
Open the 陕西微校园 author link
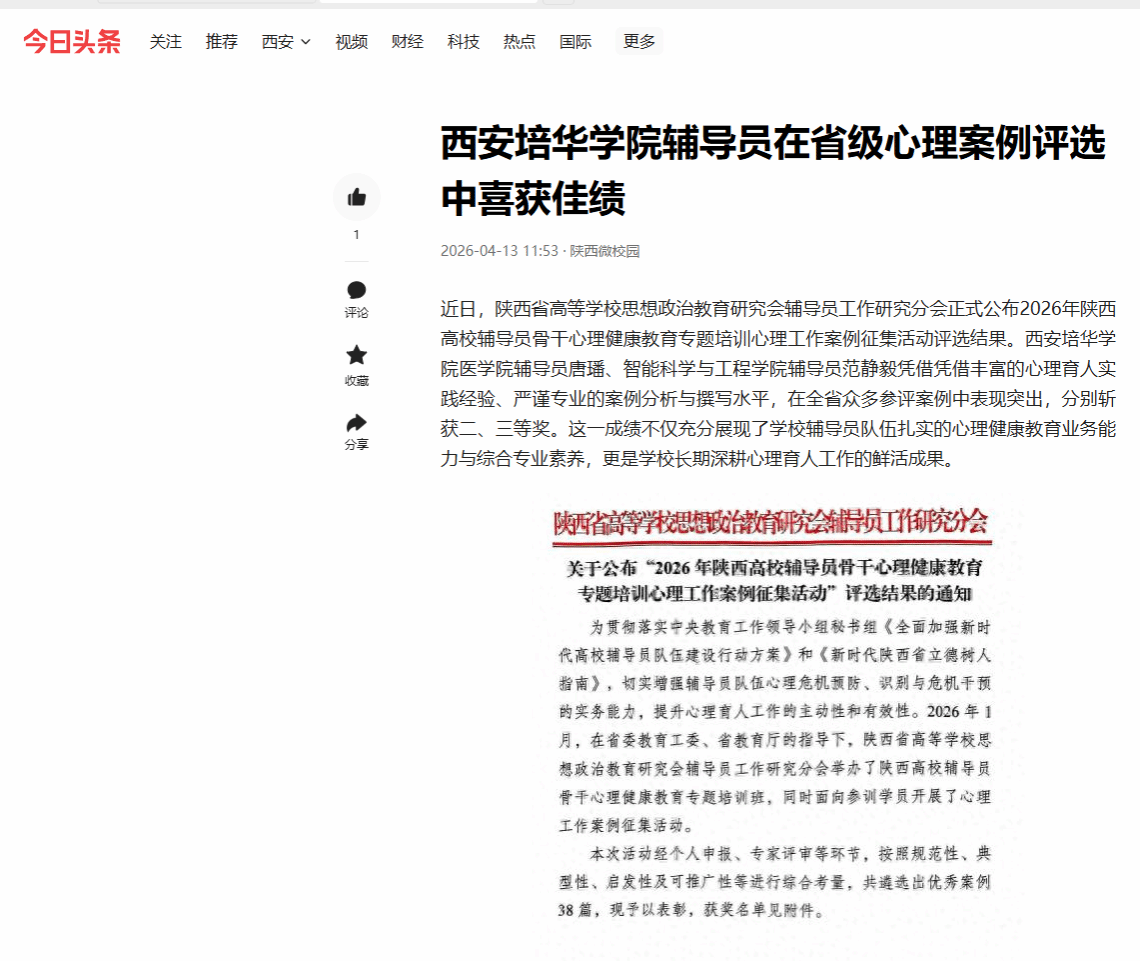tap(604, 251)
